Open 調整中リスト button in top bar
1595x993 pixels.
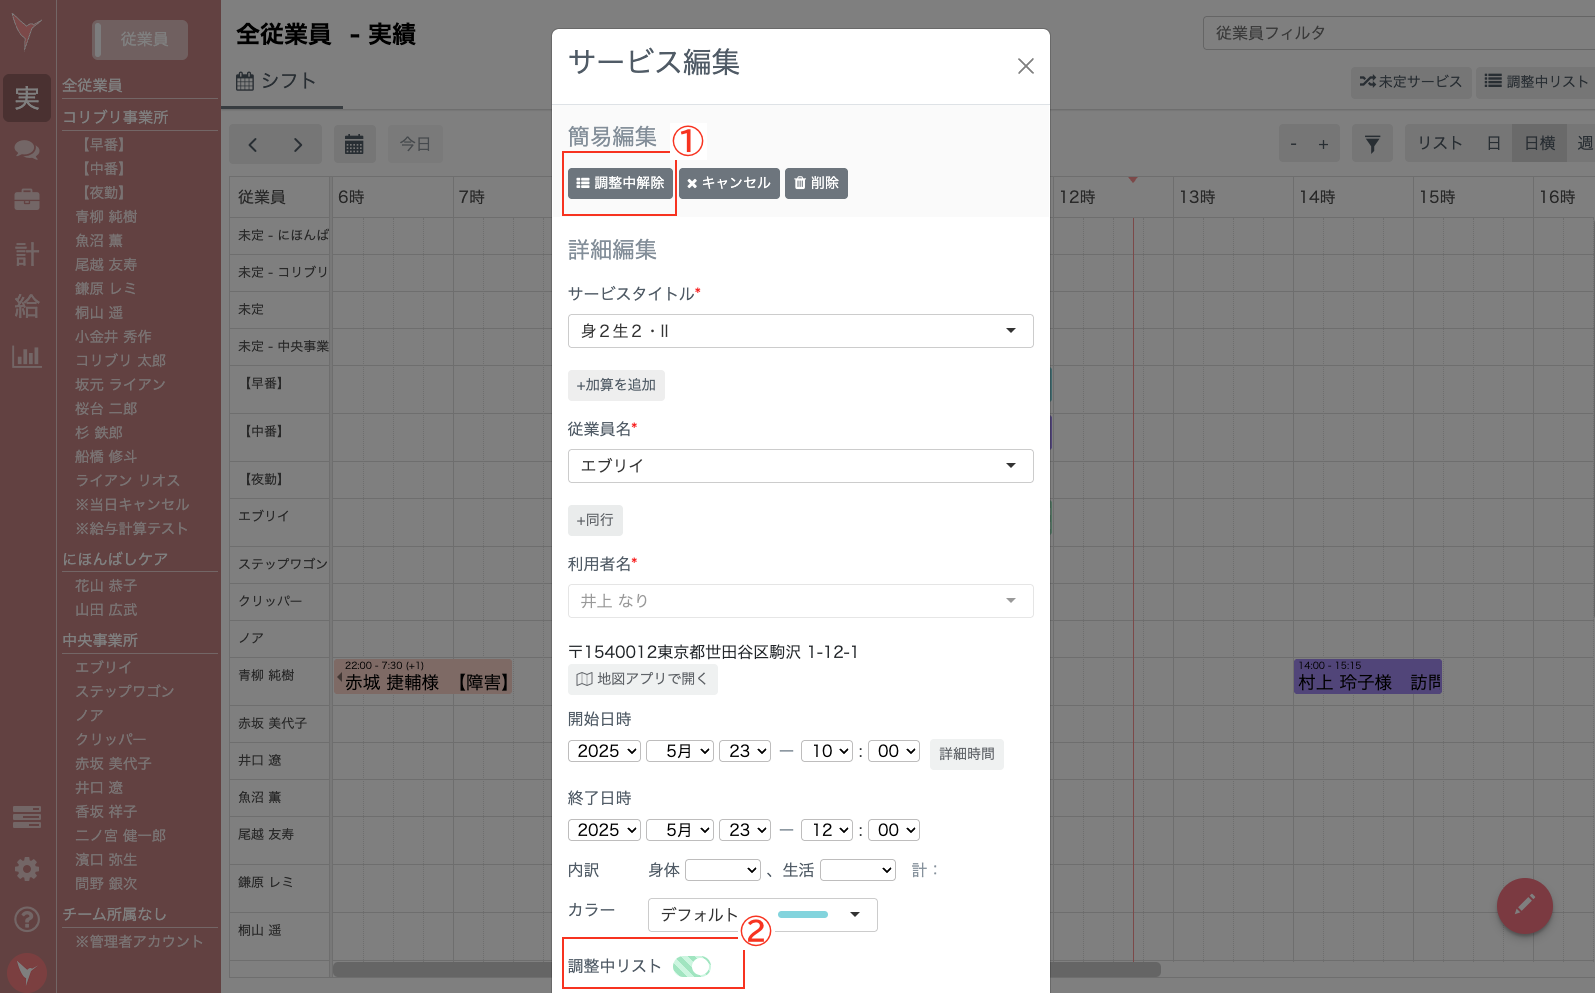point(1536,82)
